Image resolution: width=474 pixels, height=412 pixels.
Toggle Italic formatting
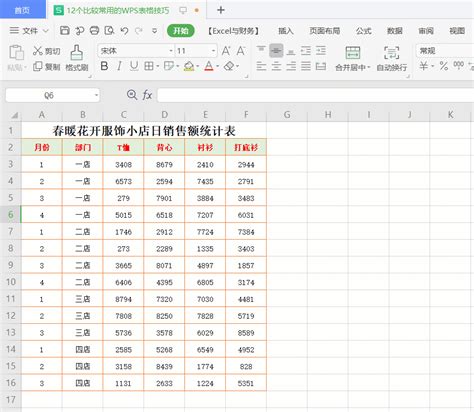click(x=119, y=66)
